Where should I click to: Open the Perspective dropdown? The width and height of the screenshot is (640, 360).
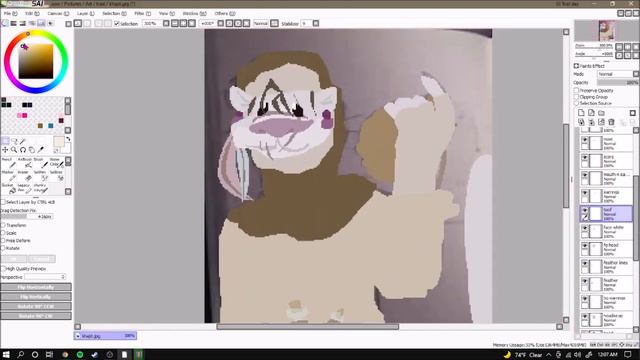(45, 277)
